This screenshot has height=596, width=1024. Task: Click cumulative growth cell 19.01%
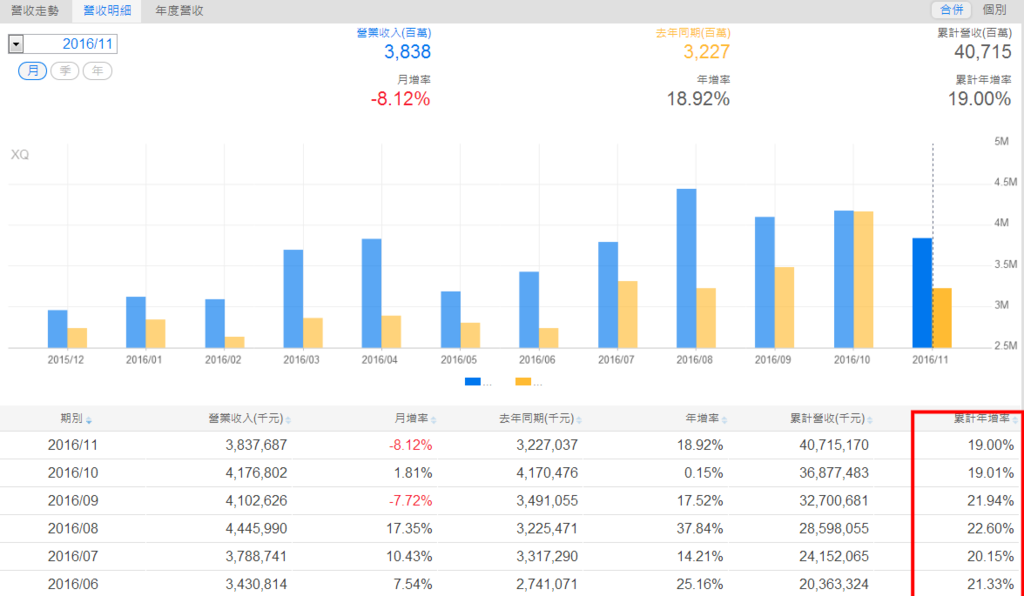coord(991,473)
